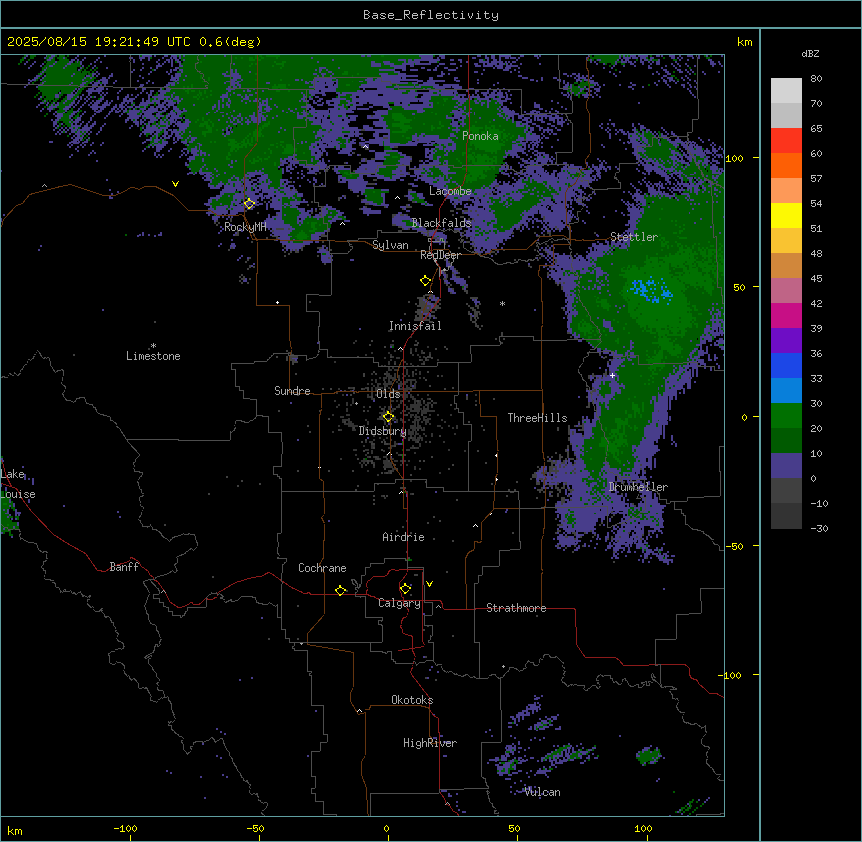Click the slate blue swatch below 10
Viewport: 862px width, 842px height.
coord(786,466)
